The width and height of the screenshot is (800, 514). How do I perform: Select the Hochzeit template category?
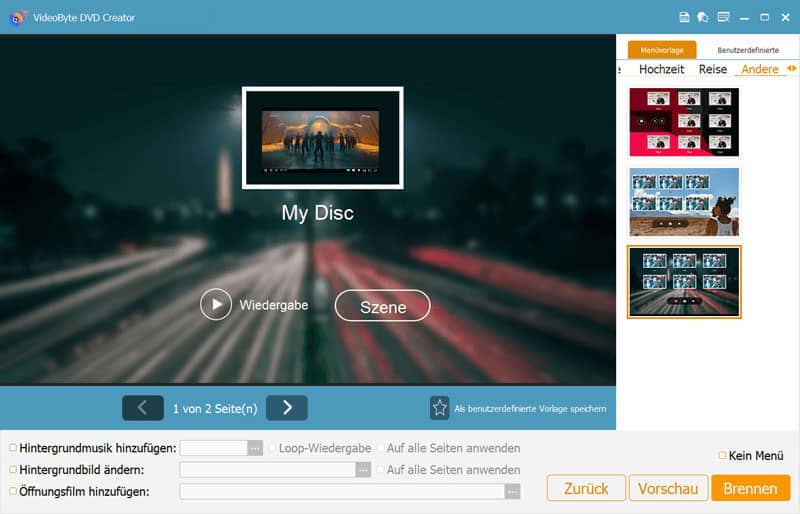(662, 69)
